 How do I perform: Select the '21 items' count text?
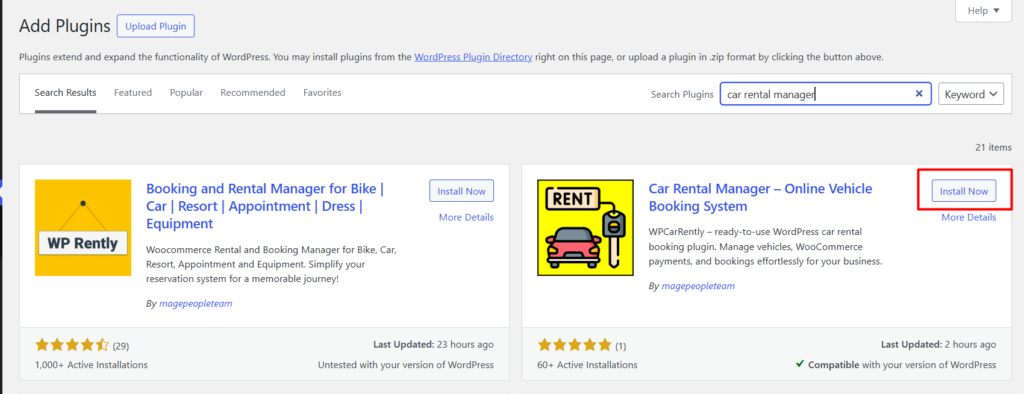click(993, 148)
